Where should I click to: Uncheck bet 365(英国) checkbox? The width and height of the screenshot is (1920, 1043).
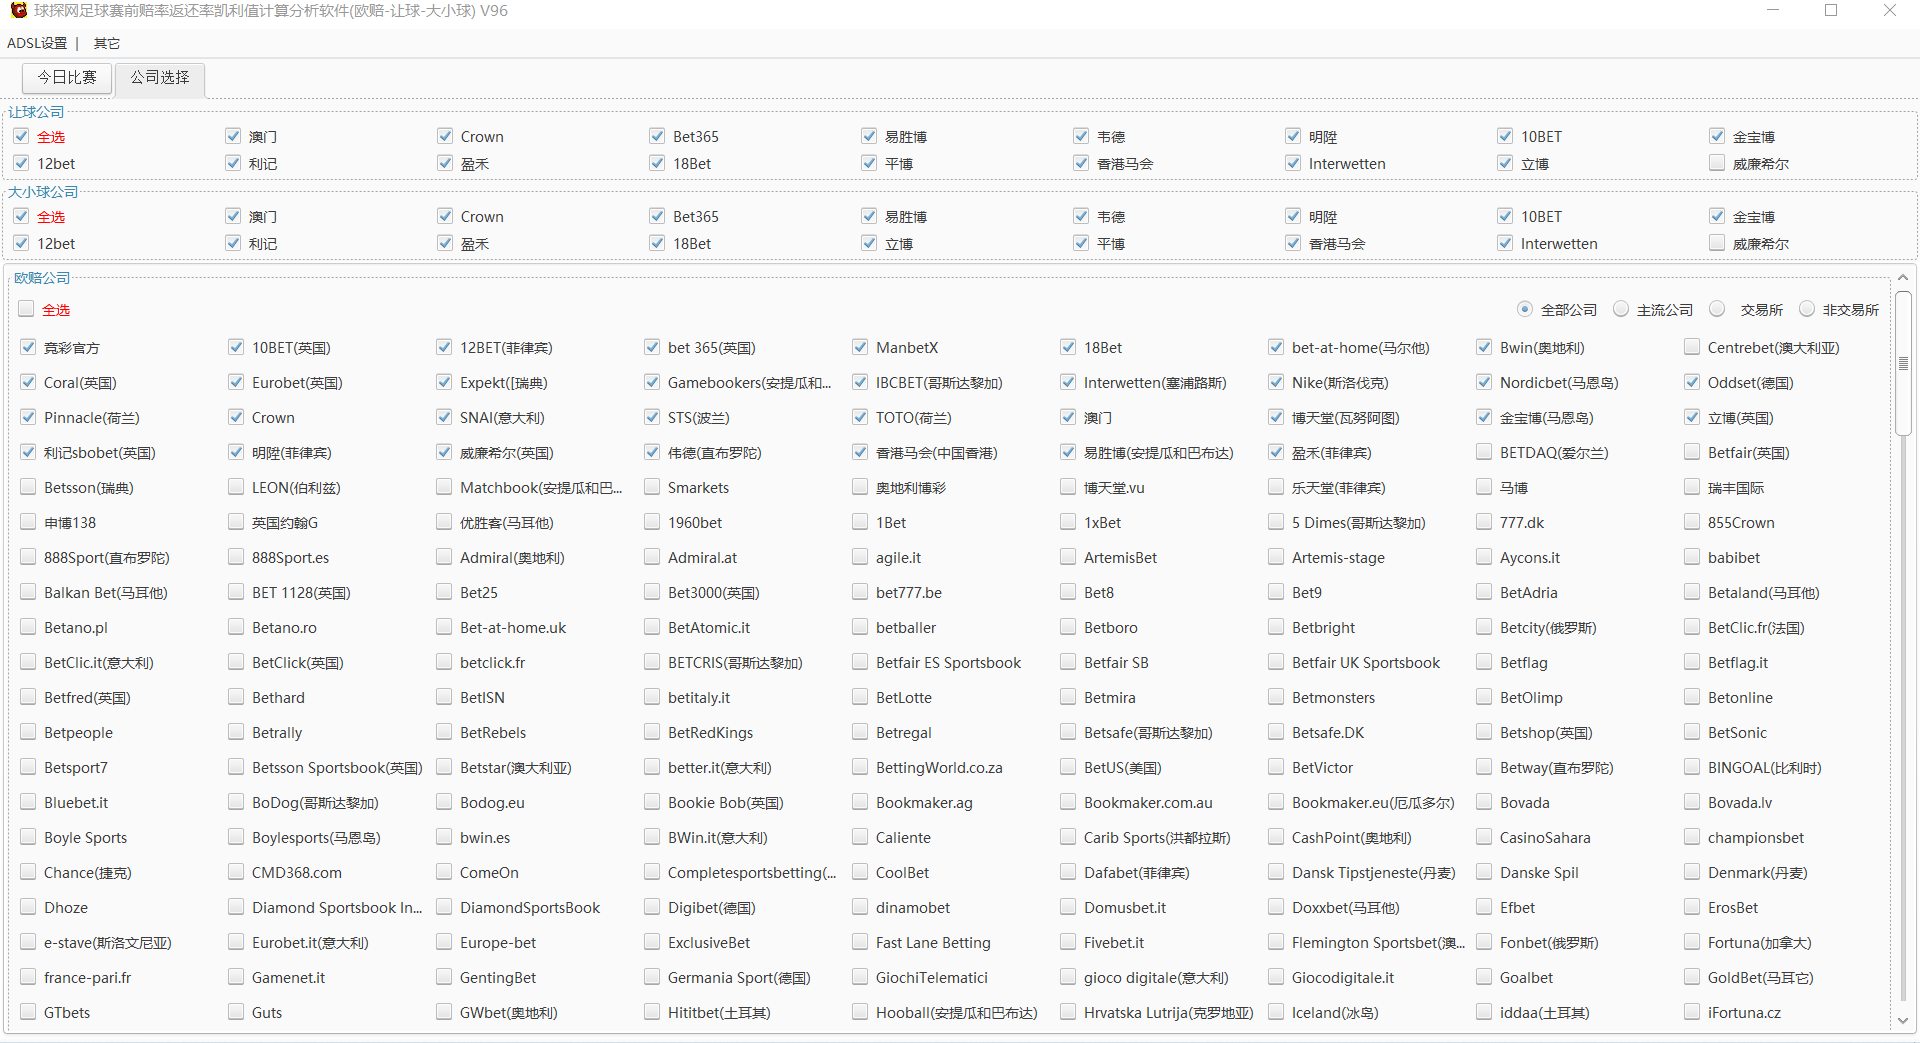[652, 347]
